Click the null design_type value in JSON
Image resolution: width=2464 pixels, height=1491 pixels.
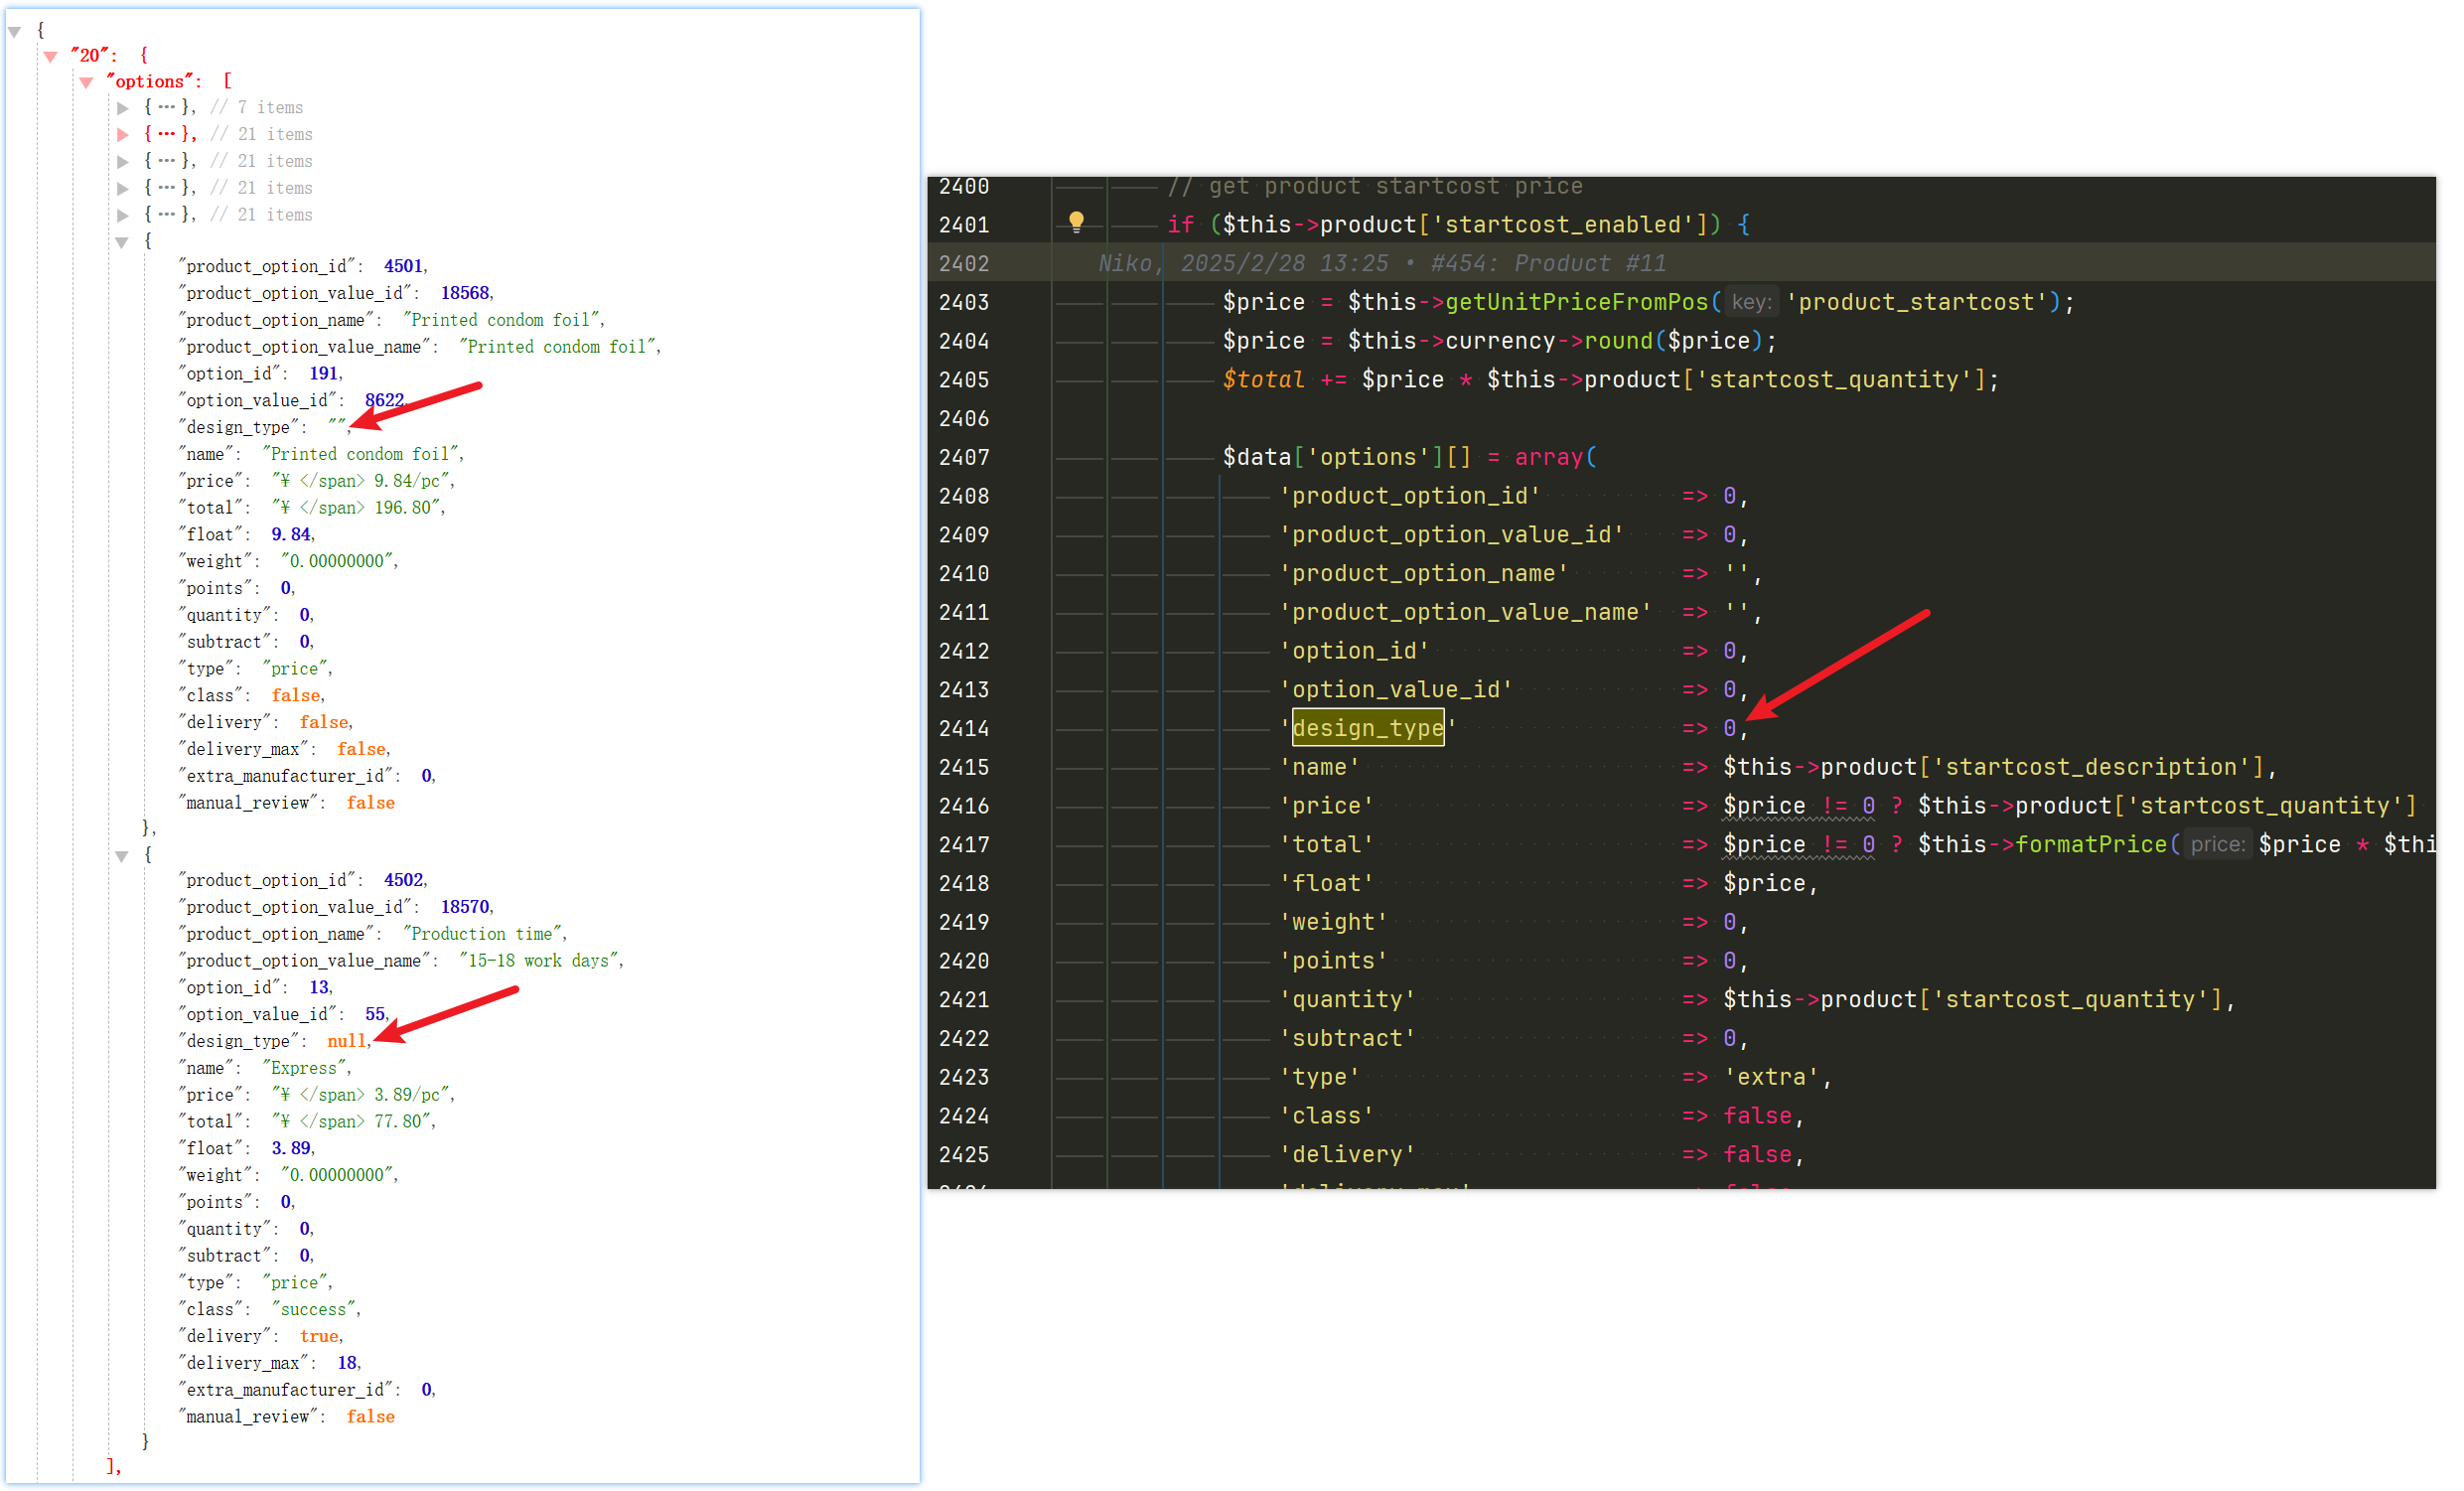(x=346, y=1041)
